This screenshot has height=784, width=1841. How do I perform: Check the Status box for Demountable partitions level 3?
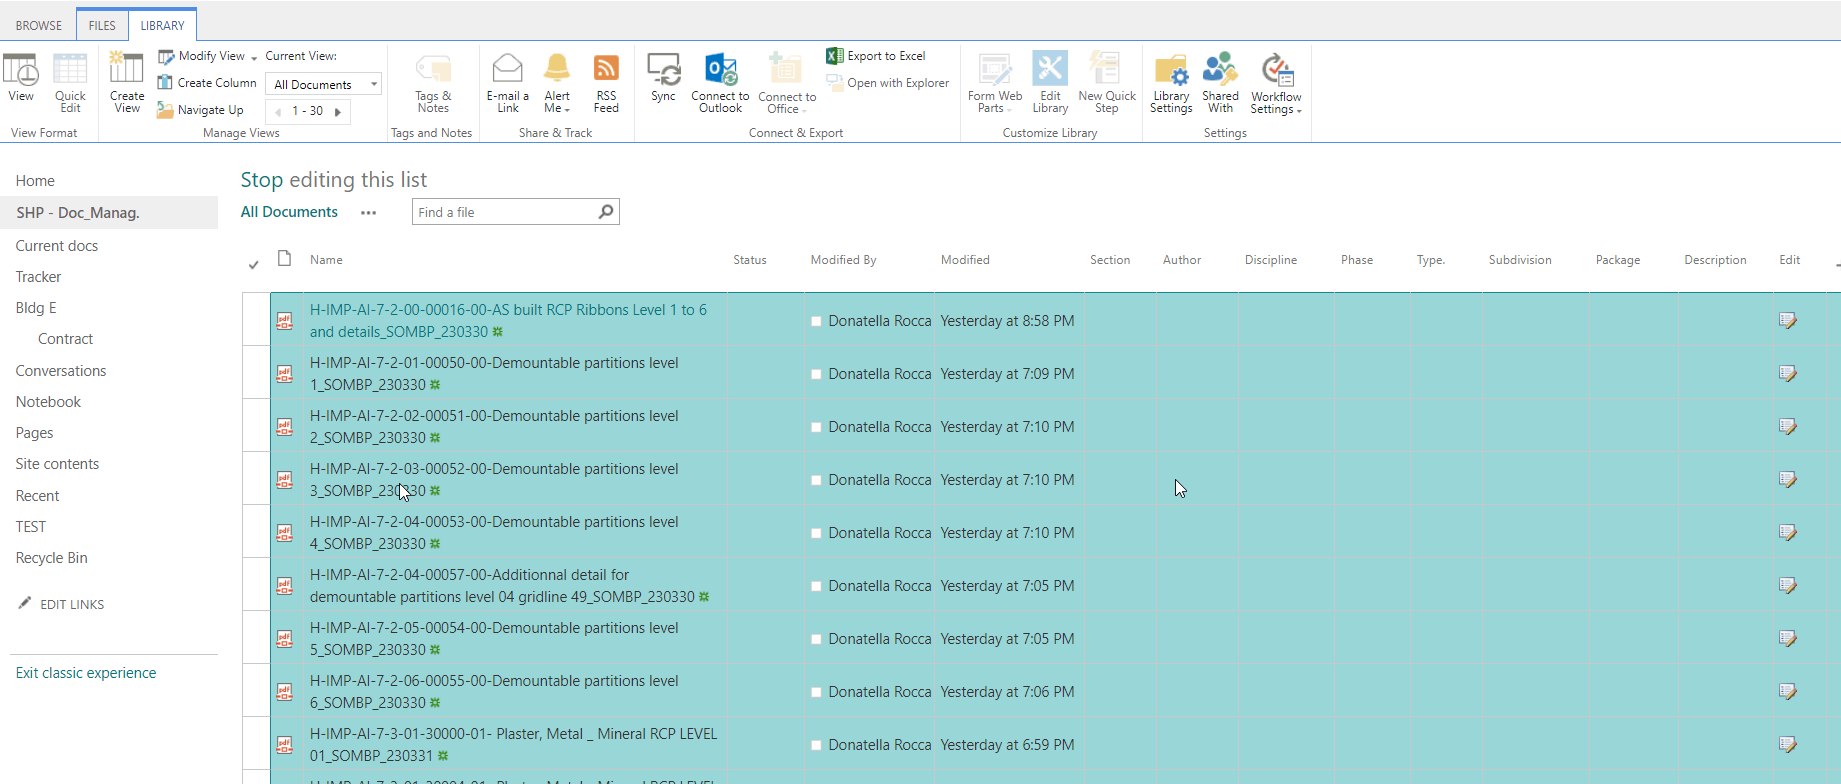click(x=816, y=481)
